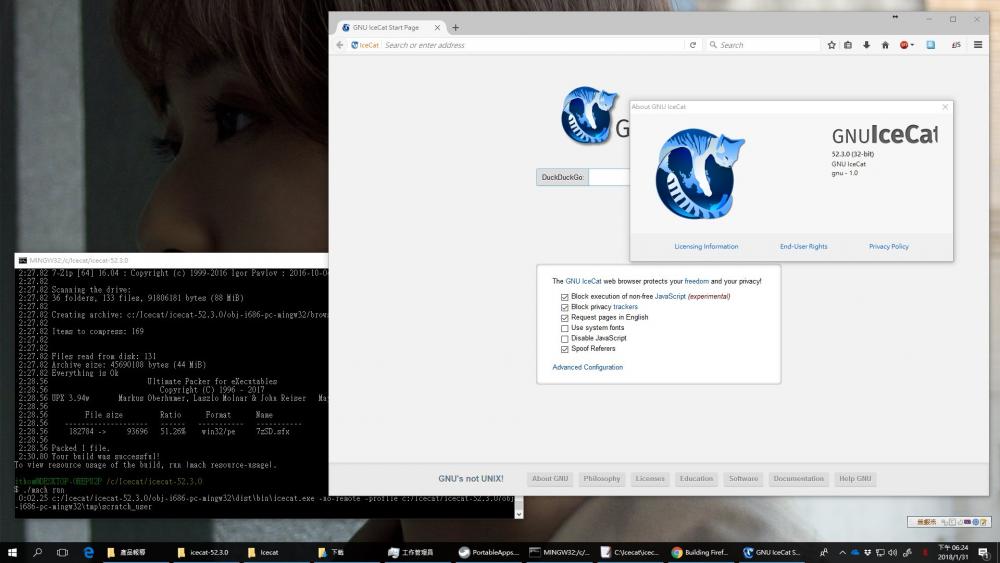Click the bookmark star icon
The width and height of the screenshot is (1000, 563).
click(831, 45)
